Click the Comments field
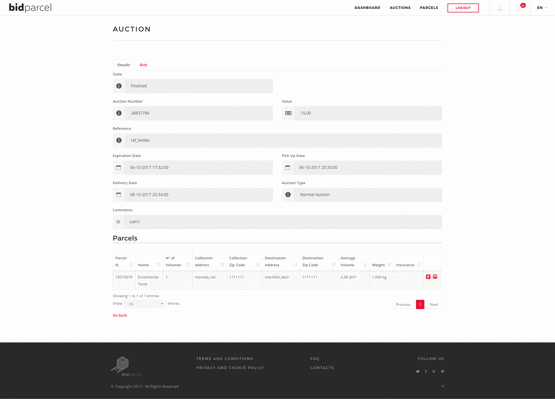555x399 pixels. point(283,222)
